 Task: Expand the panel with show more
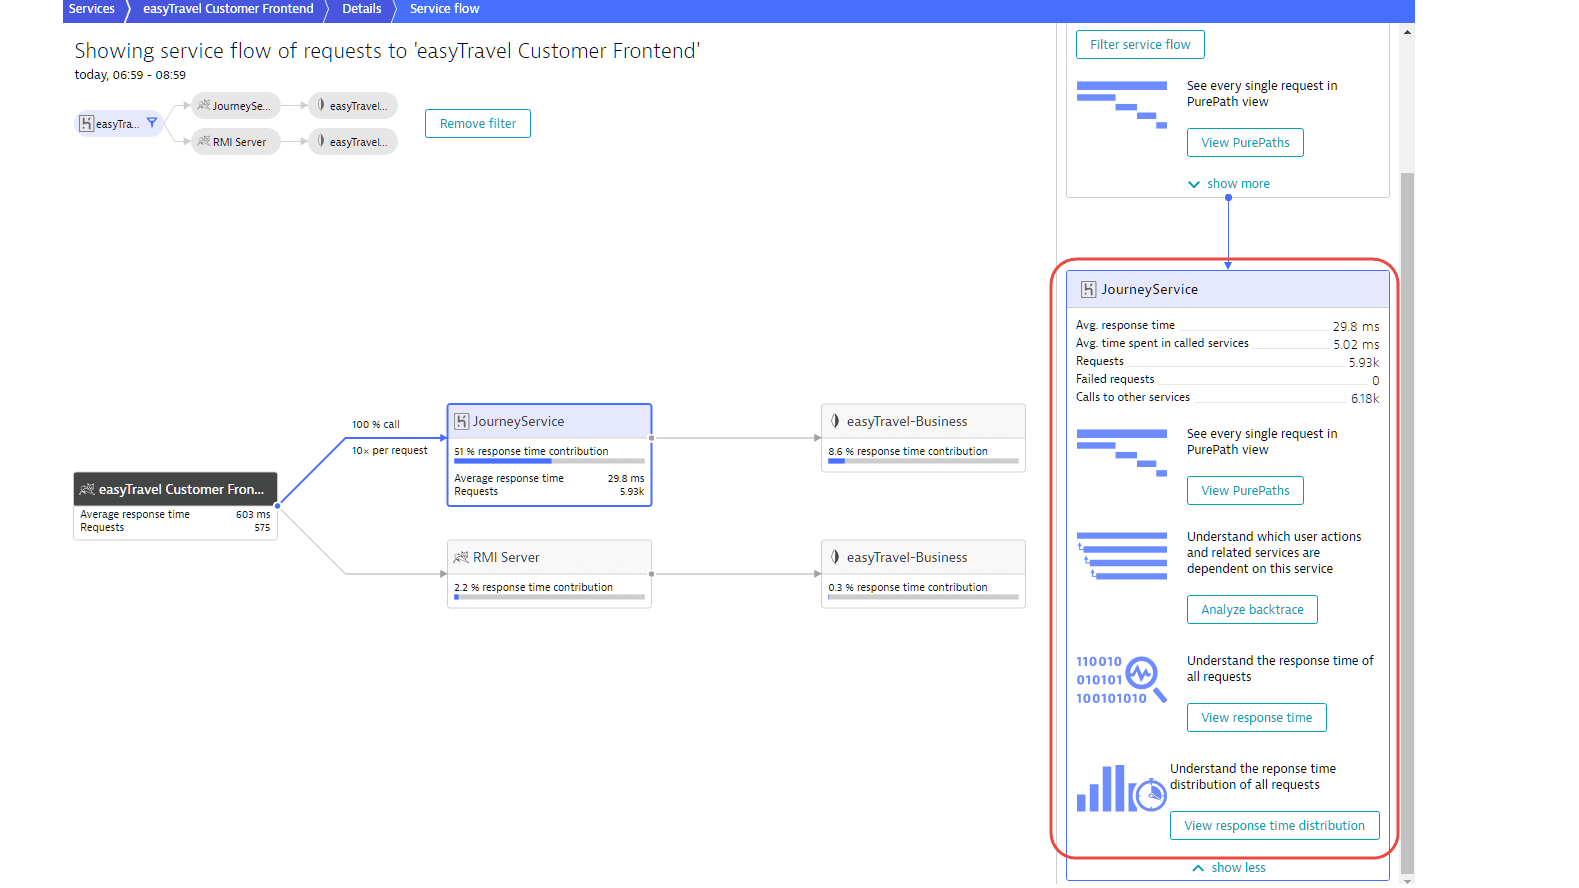click(1229, 184)
